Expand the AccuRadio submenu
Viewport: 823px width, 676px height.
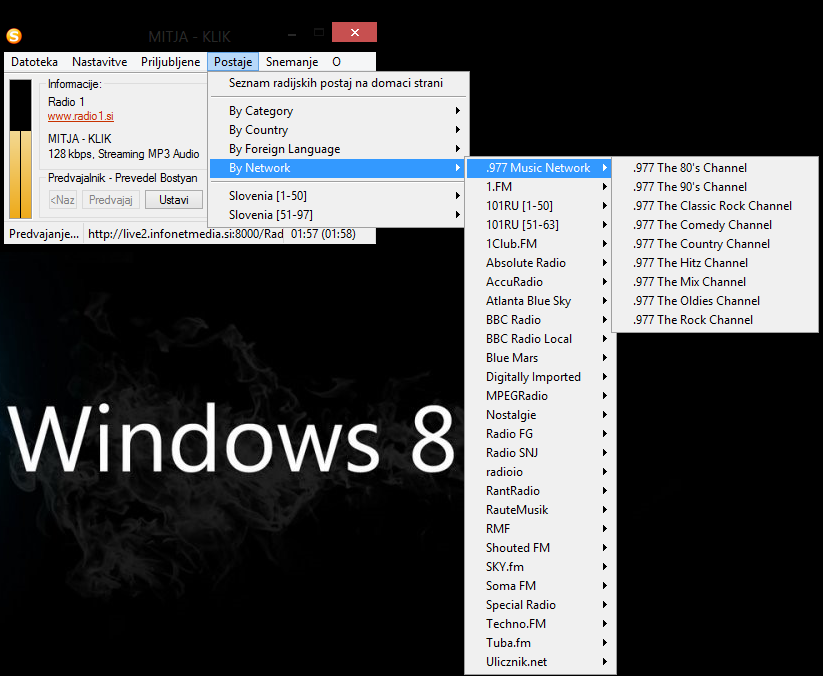click(x=540, y=282)
